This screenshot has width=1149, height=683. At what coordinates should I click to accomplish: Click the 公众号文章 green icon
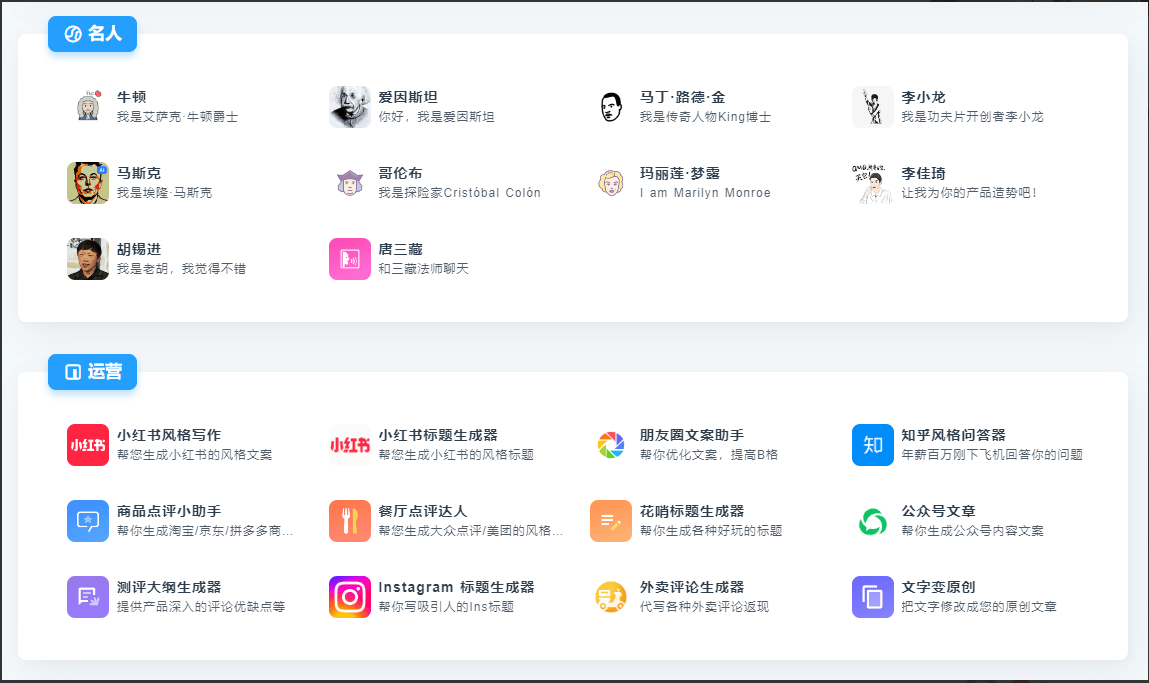click(872, 521)
